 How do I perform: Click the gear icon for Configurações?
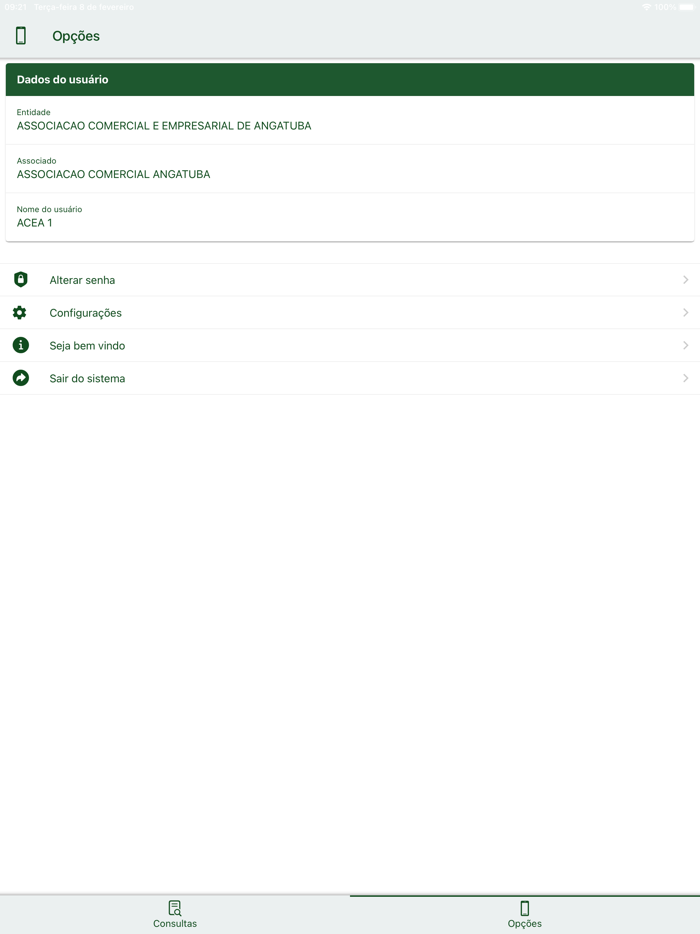pyautogui.click(x=20, y=313)
